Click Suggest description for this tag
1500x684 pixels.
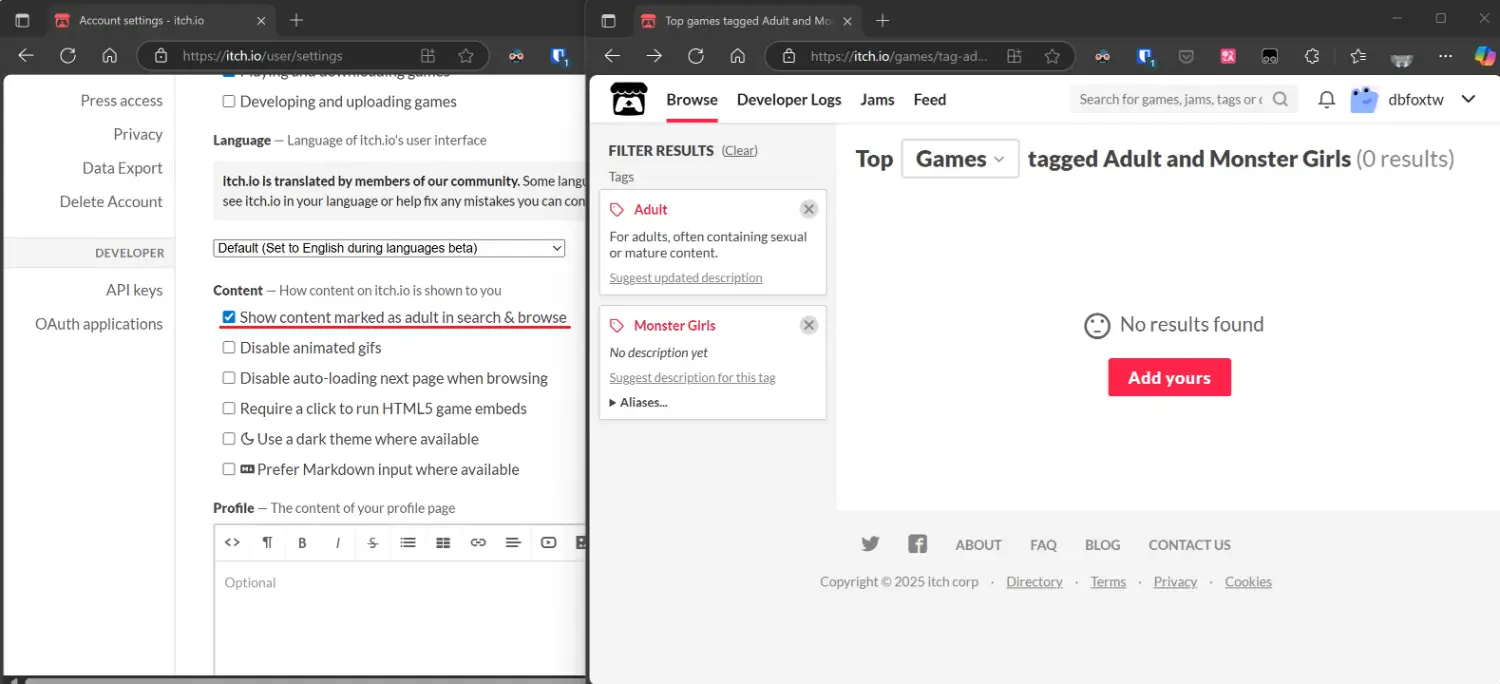point(692,378)
